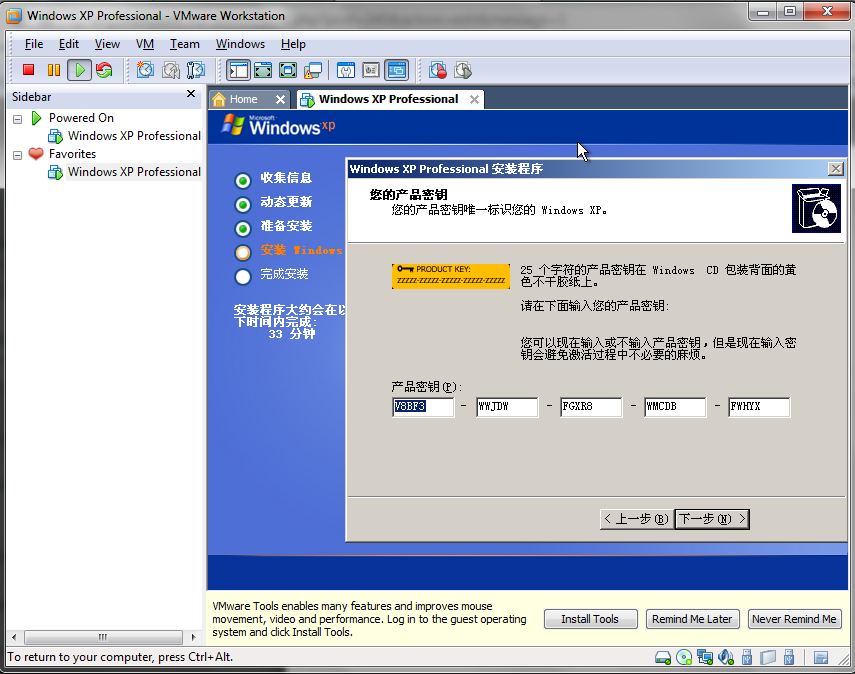Collapse the Favorites tree group
The image size is (855, 674).
[x=17, y=154]
